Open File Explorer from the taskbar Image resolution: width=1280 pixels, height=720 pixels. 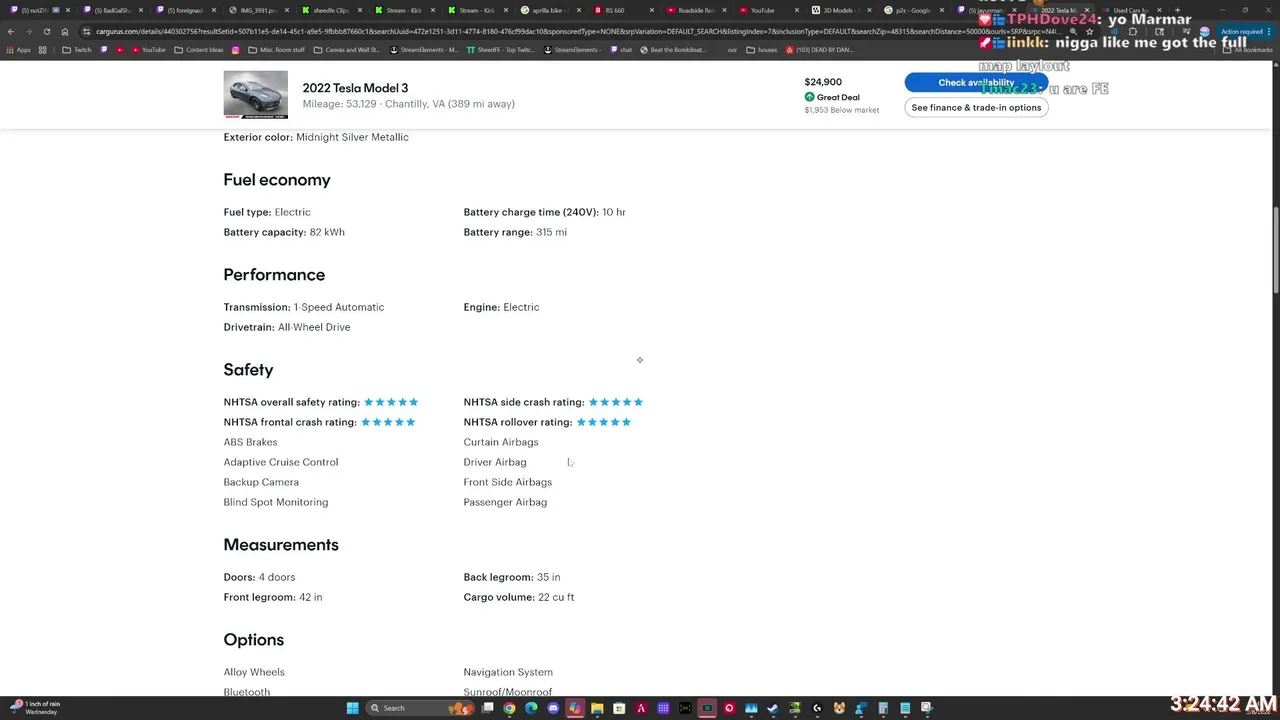point(597,708)
